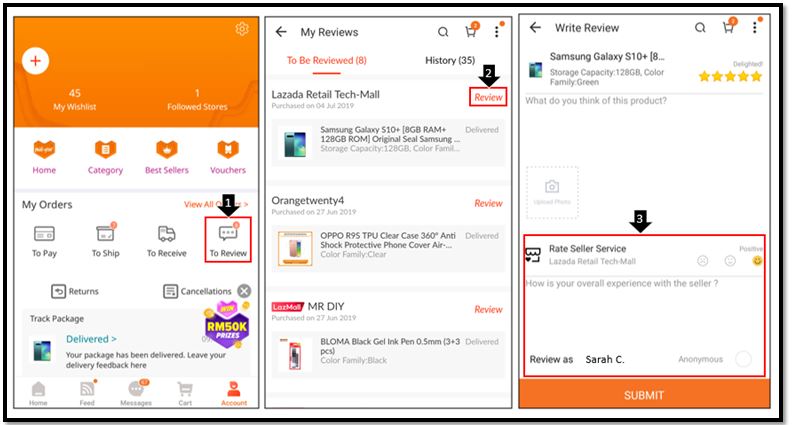
Task: Switch to the History (35) tab
Action: click(x=450, y=61)
